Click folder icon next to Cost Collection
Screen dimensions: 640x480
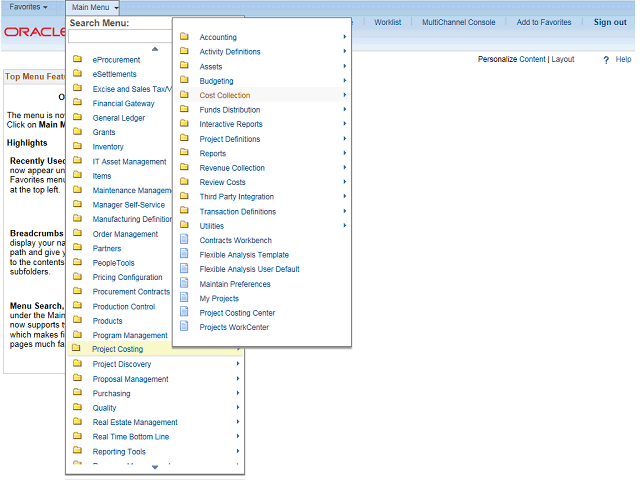[184, 94]
